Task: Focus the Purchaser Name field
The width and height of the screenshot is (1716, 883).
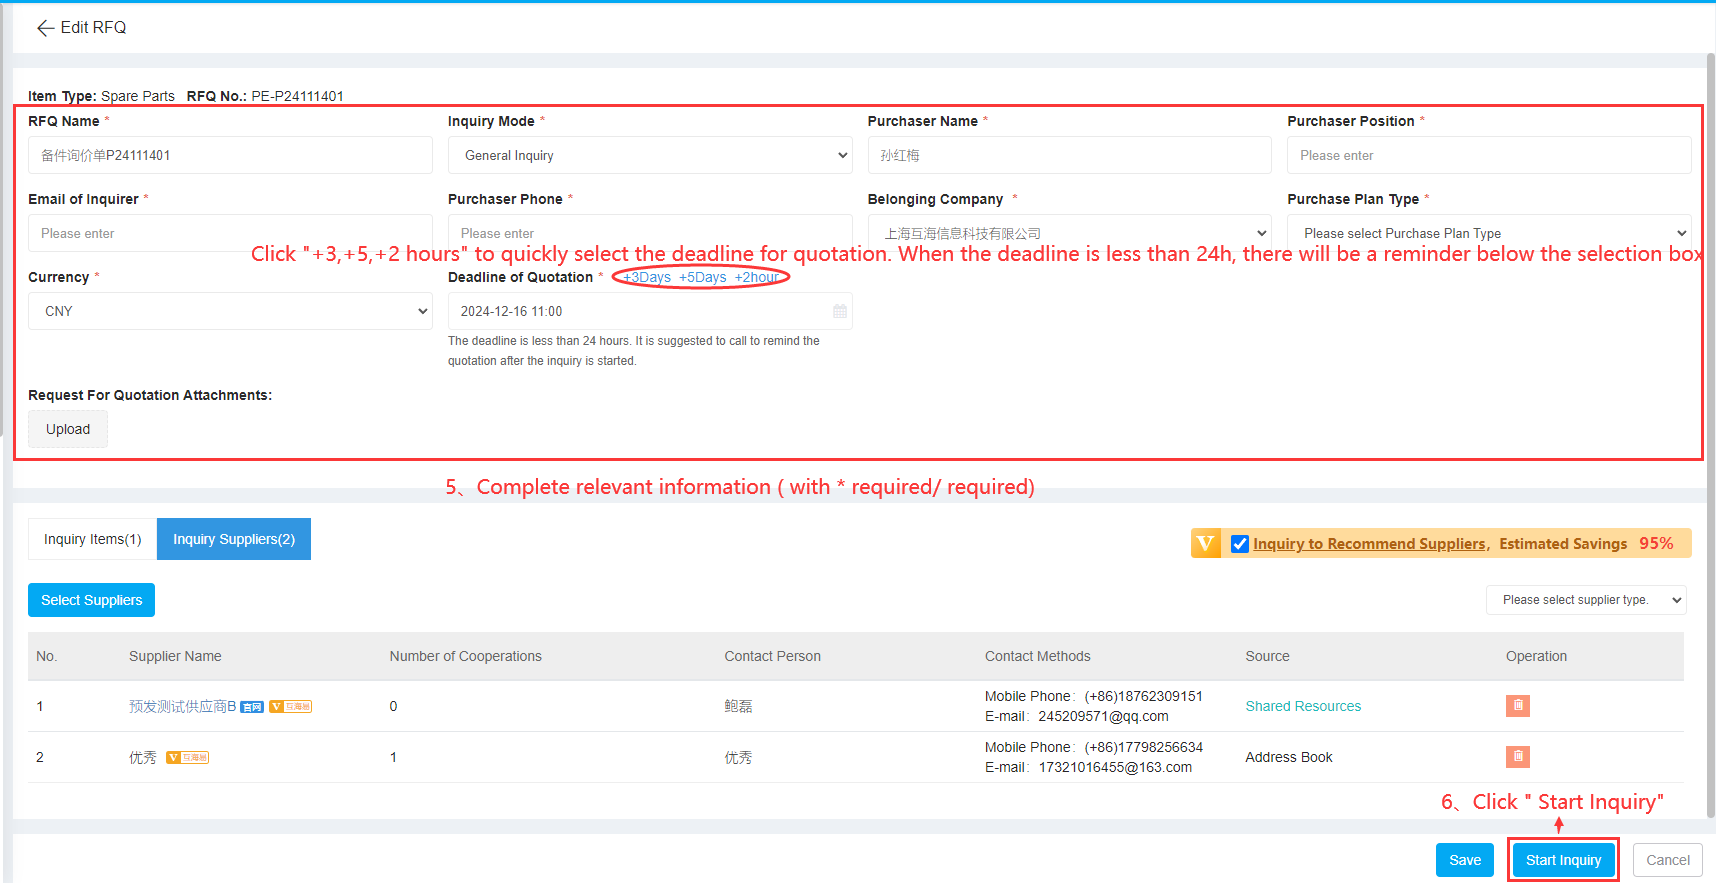Action: pos(1070,155)
